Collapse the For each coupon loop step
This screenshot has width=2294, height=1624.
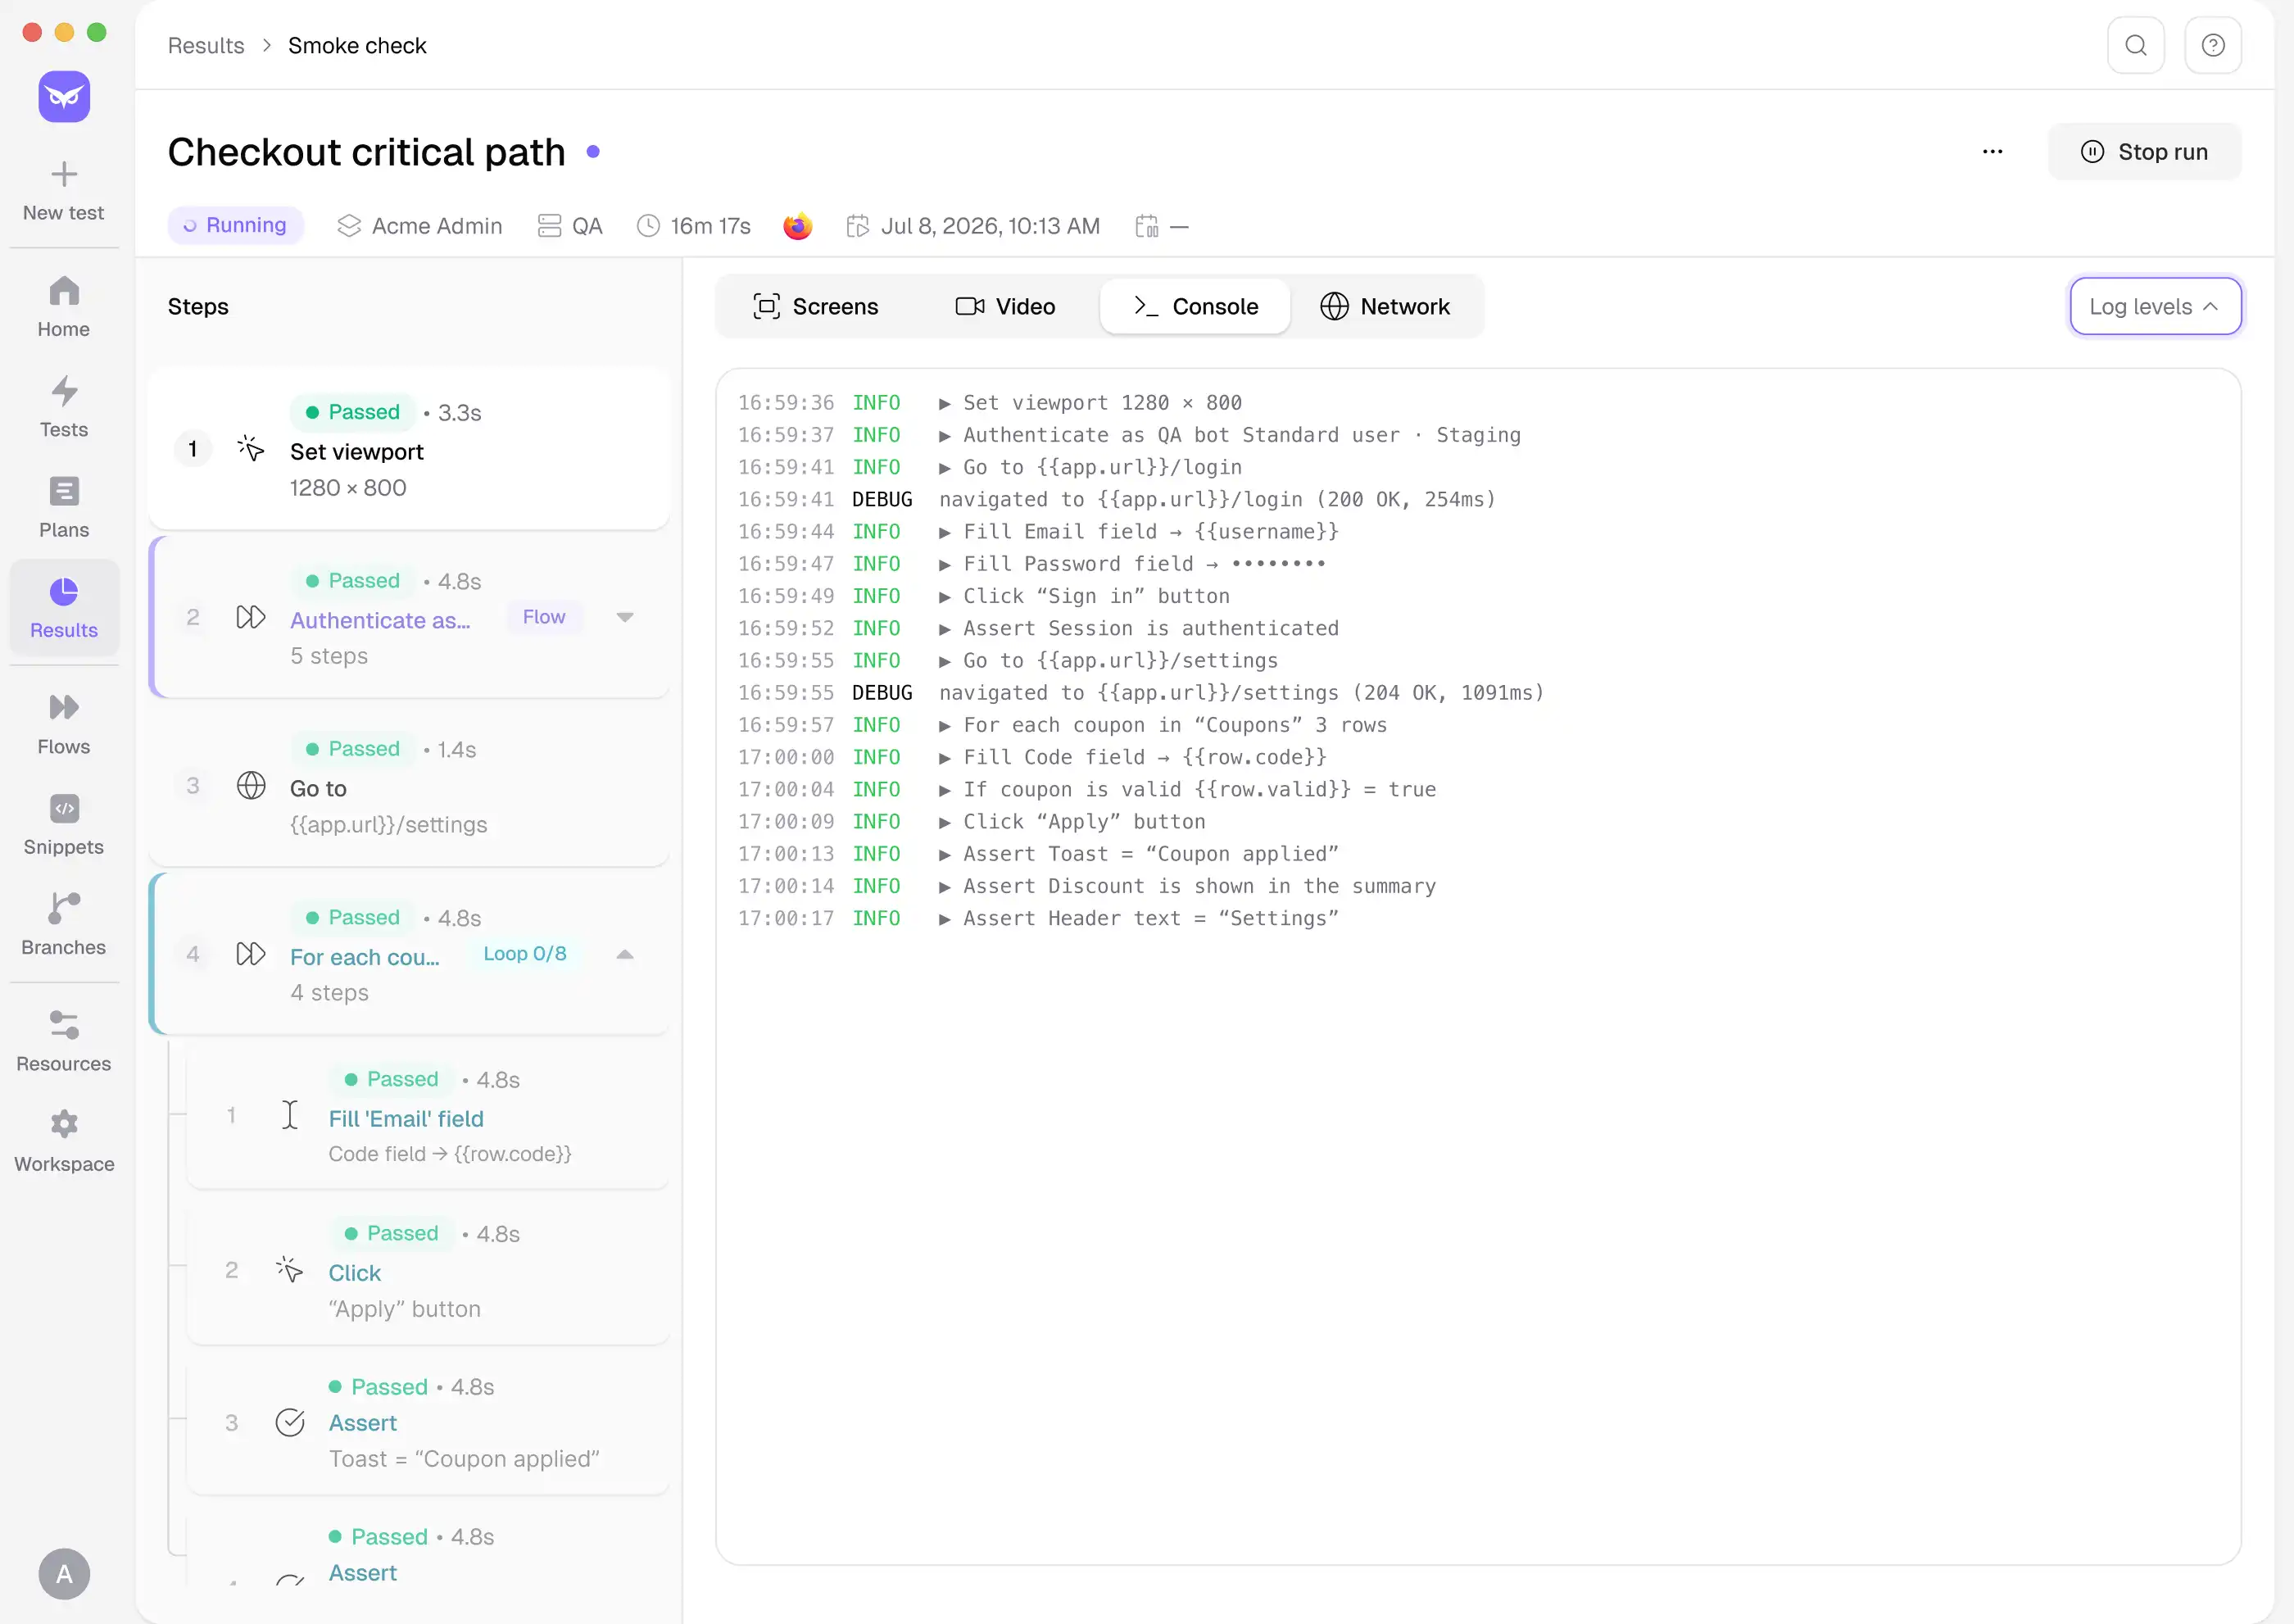[x=625, y=954]
